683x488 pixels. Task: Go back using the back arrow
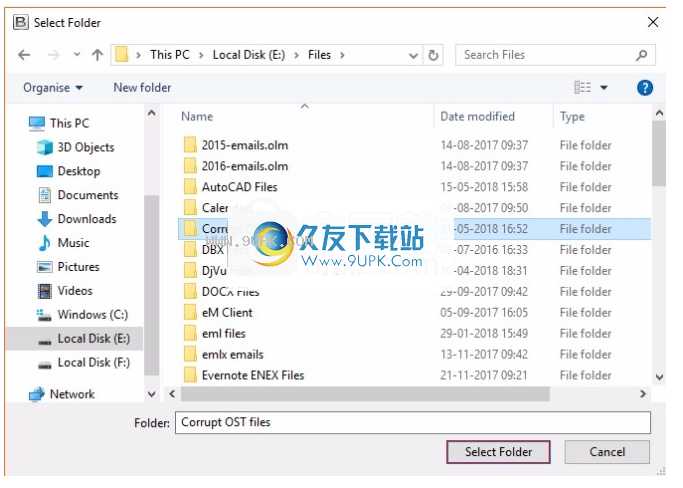(24, 55)
